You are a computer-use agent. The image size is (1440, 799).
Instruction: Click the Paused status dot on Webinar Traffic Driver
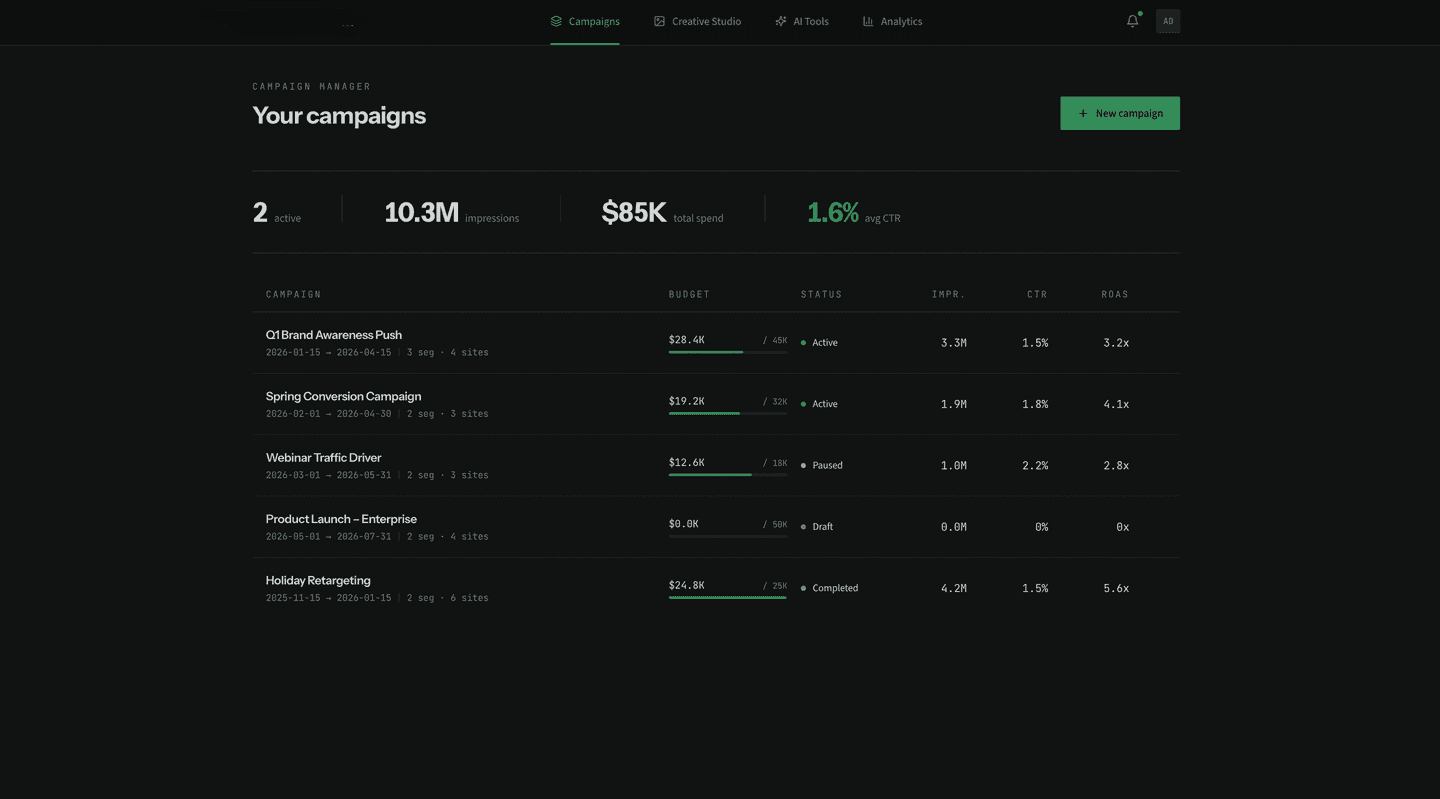pyautogui.click(x=803, y=465)
